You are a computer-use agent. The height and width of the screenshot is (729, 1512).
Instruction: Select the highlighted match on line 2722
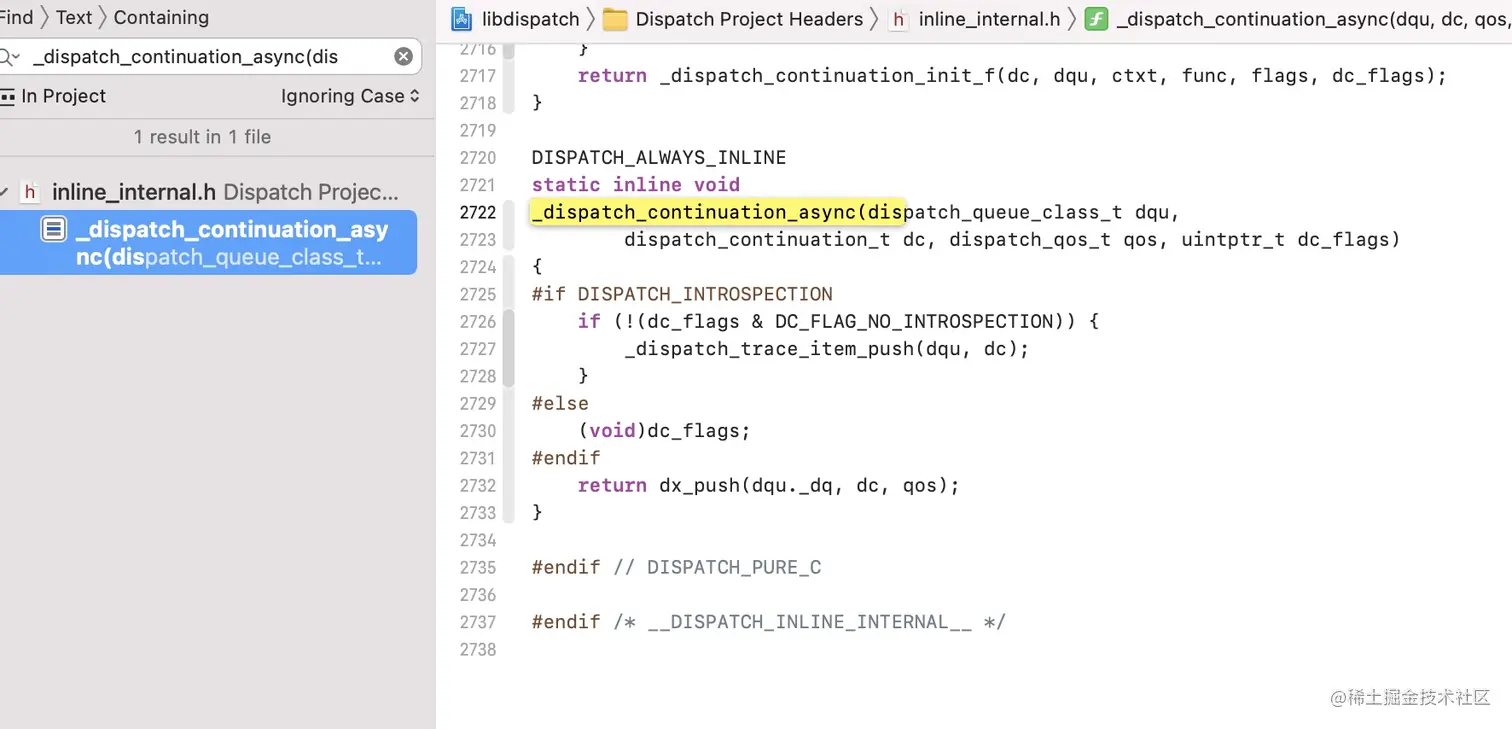tap(716, 212)
